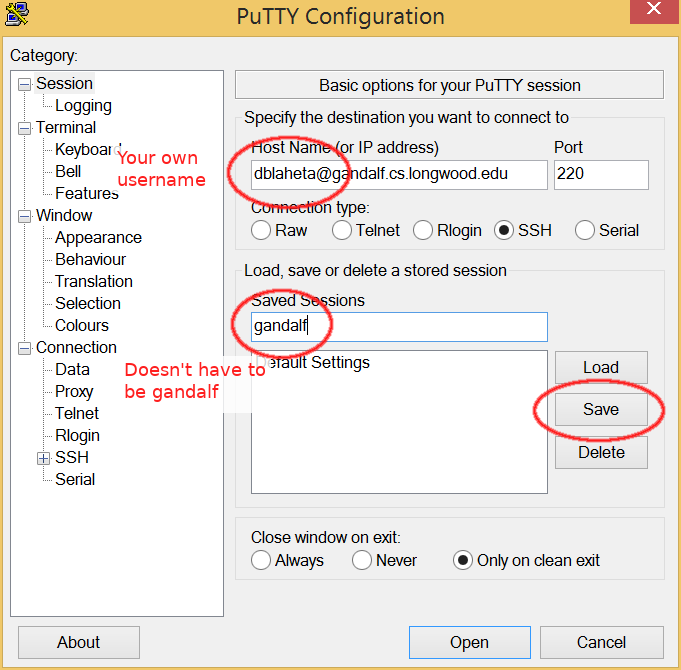
Task: Open the Bell settings category
Action: 68,172
